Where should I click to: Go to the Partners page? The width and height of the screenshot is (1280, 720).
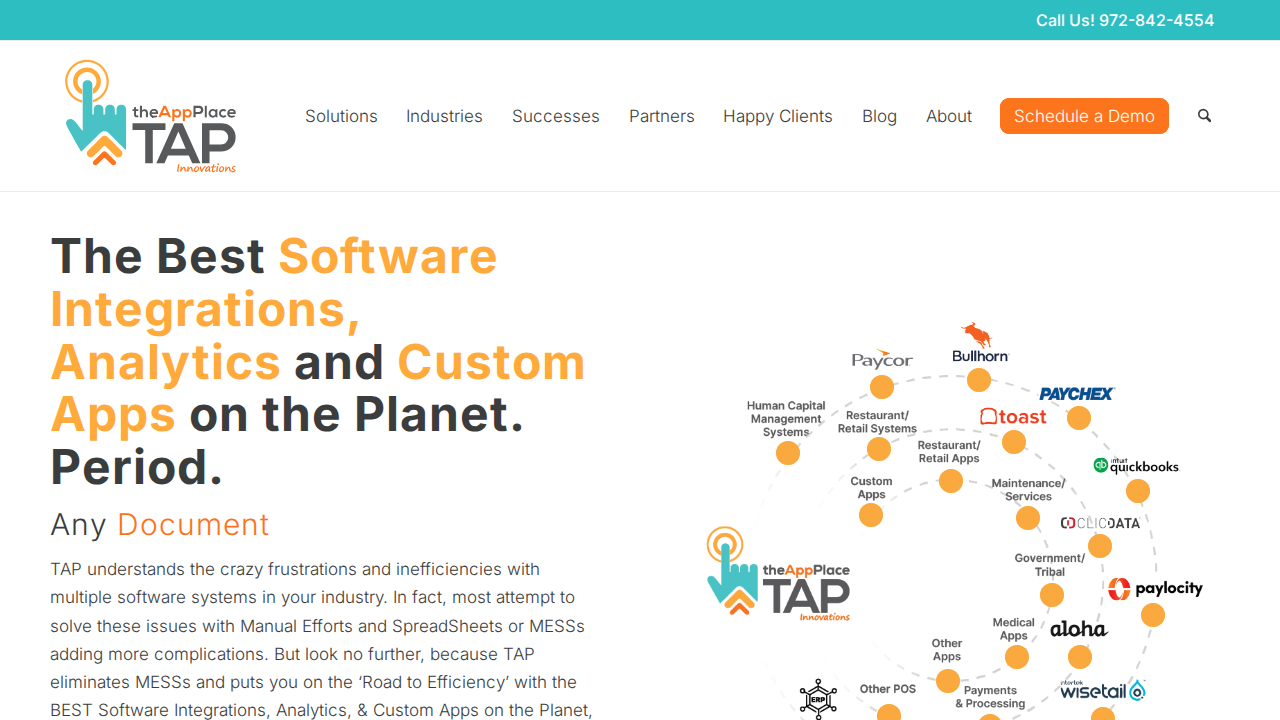661,116
